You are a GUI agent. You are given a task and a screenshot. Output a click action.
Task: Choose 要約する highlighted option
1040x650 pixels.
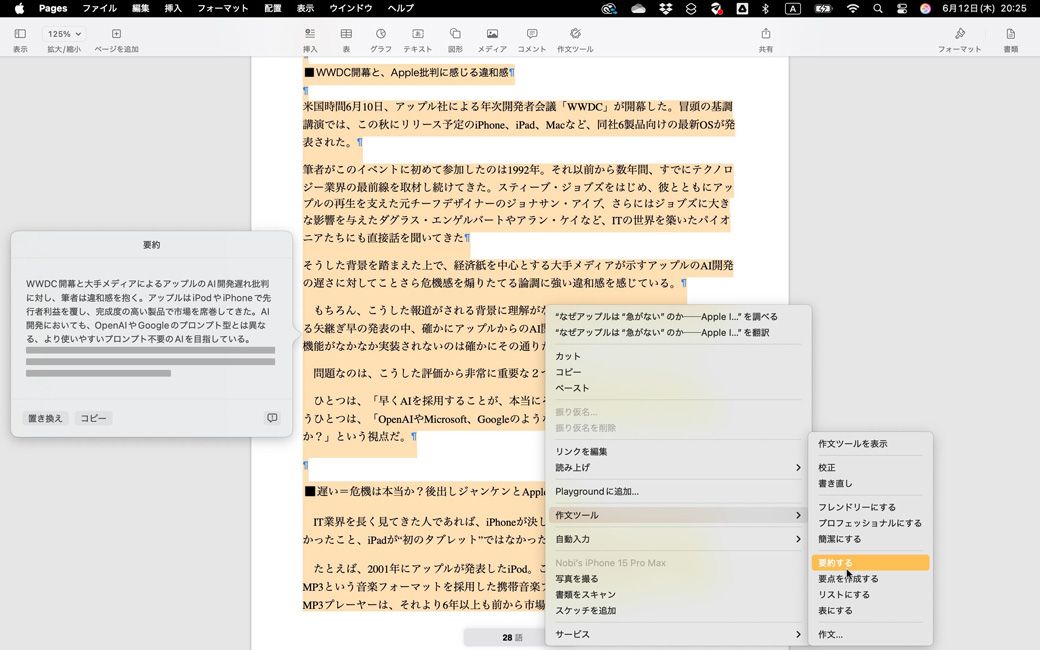(870, 563)
